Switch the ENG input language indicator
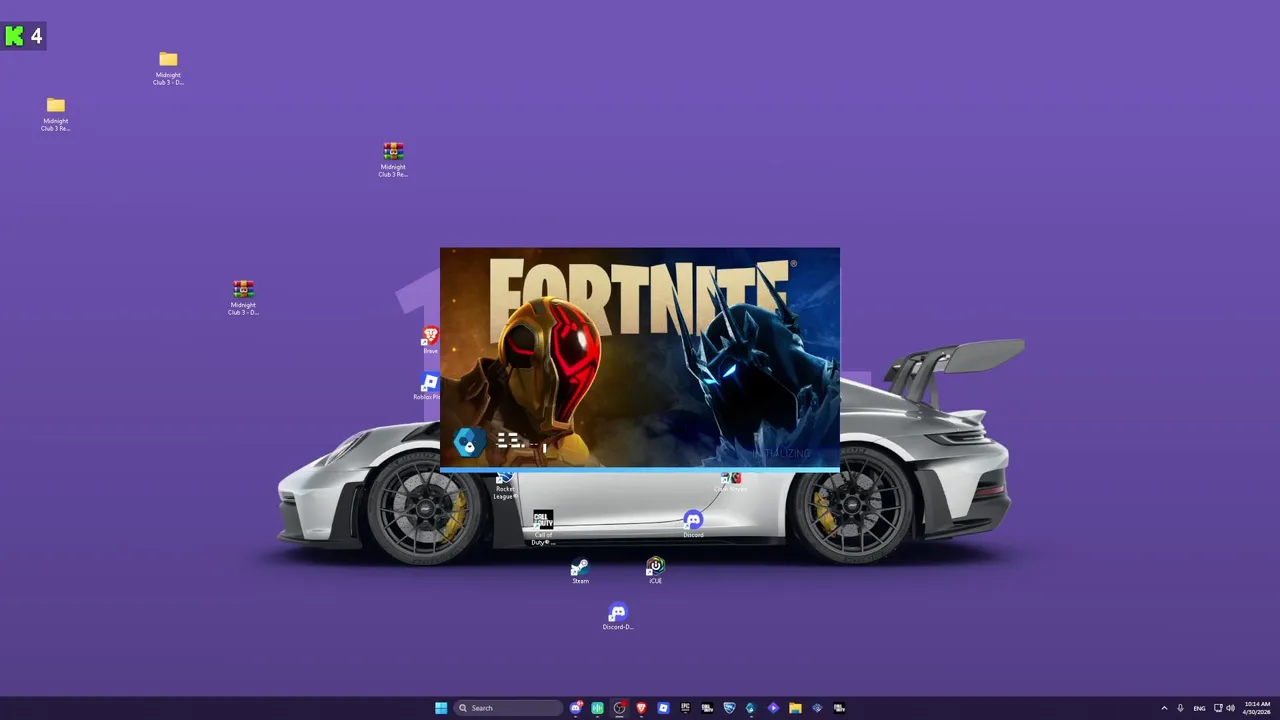This screenshot has height=720, width=1280. [1199, 708]
